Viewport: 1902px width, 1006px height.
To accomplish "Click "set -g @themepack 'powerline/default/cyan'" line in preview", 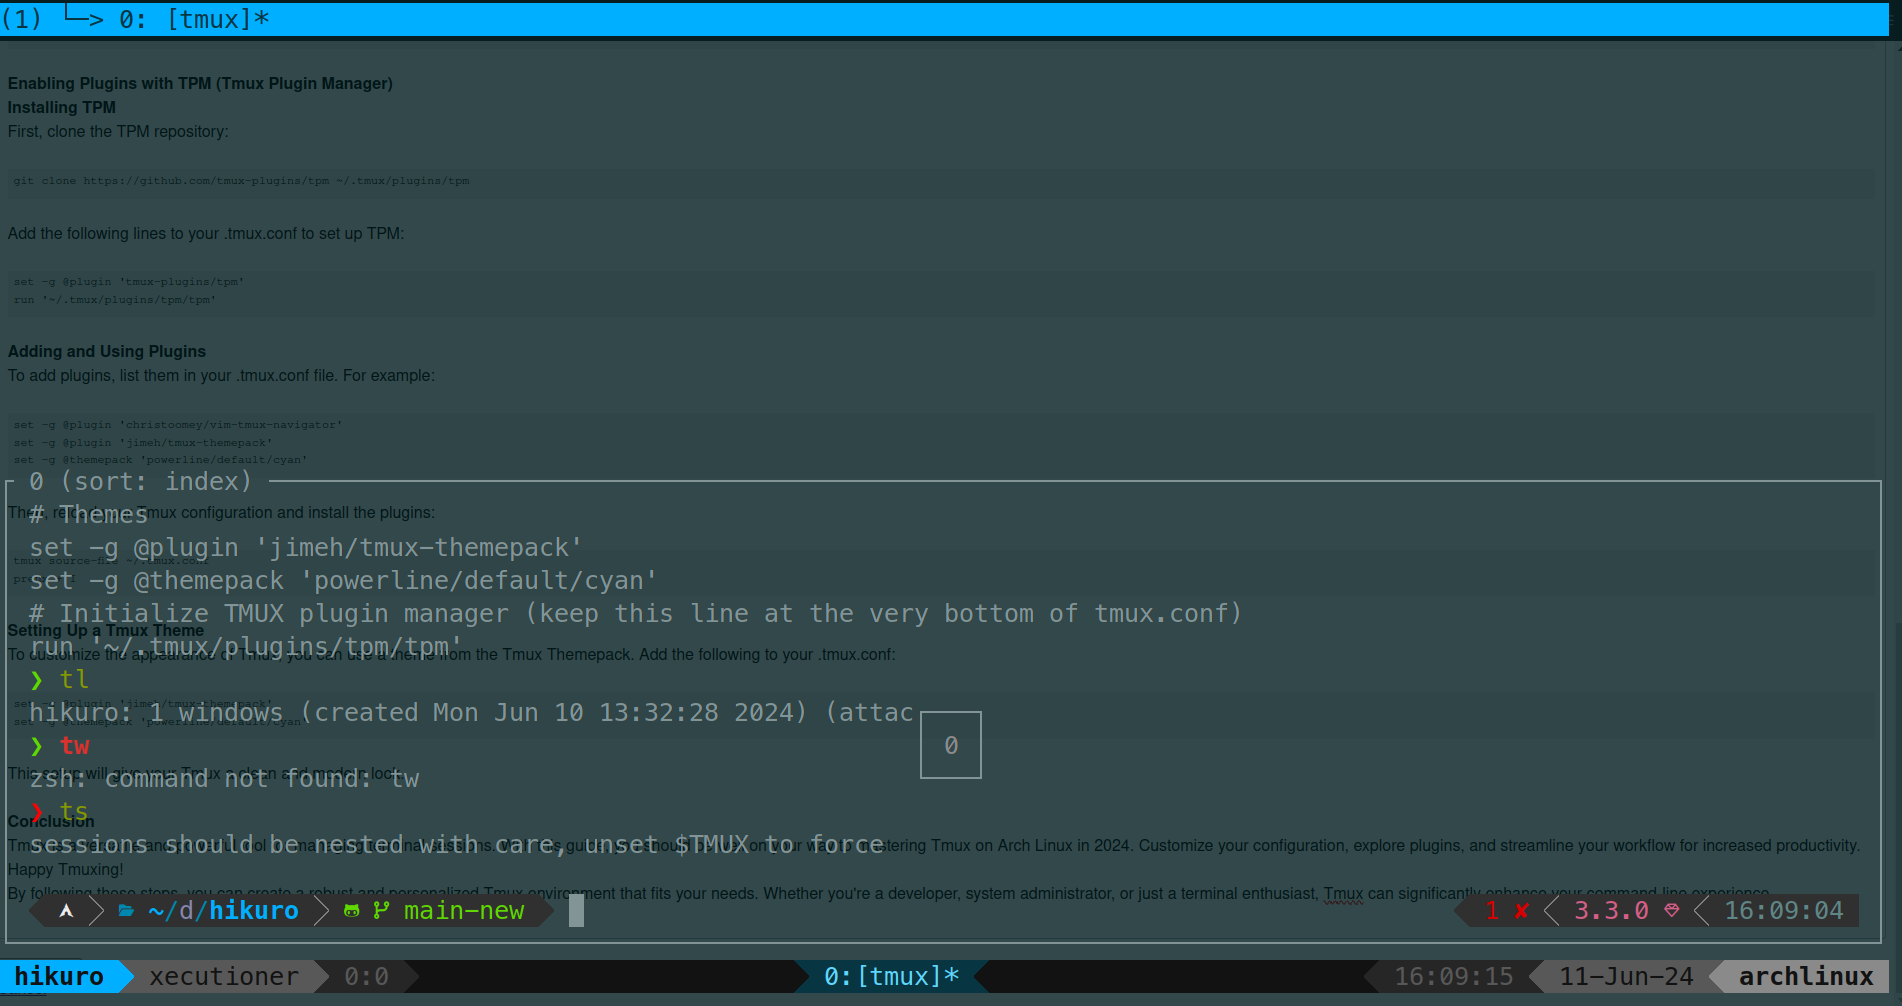I will [343, 581].
